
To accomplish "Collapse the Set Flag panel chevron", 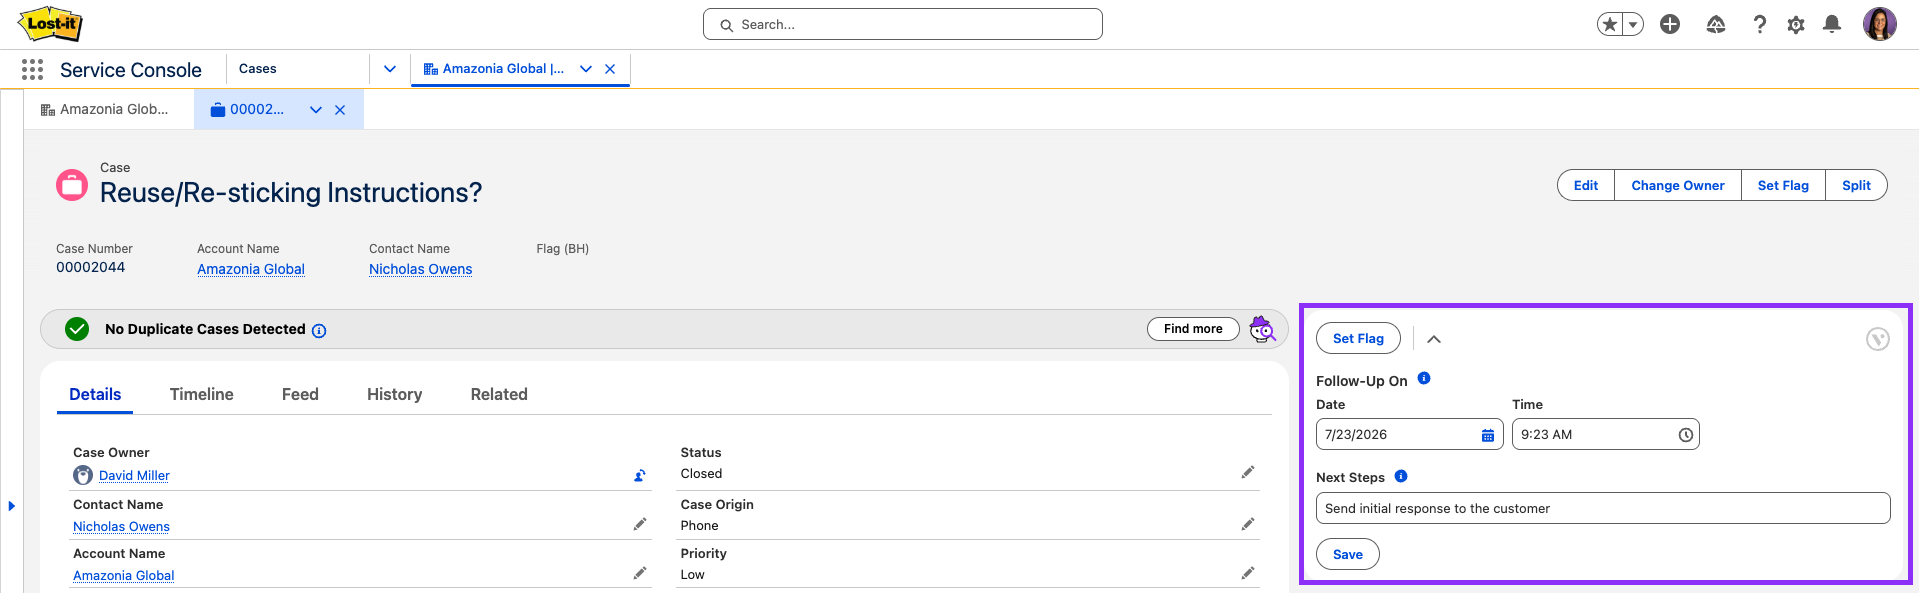I will click(x=1434, y=339).
